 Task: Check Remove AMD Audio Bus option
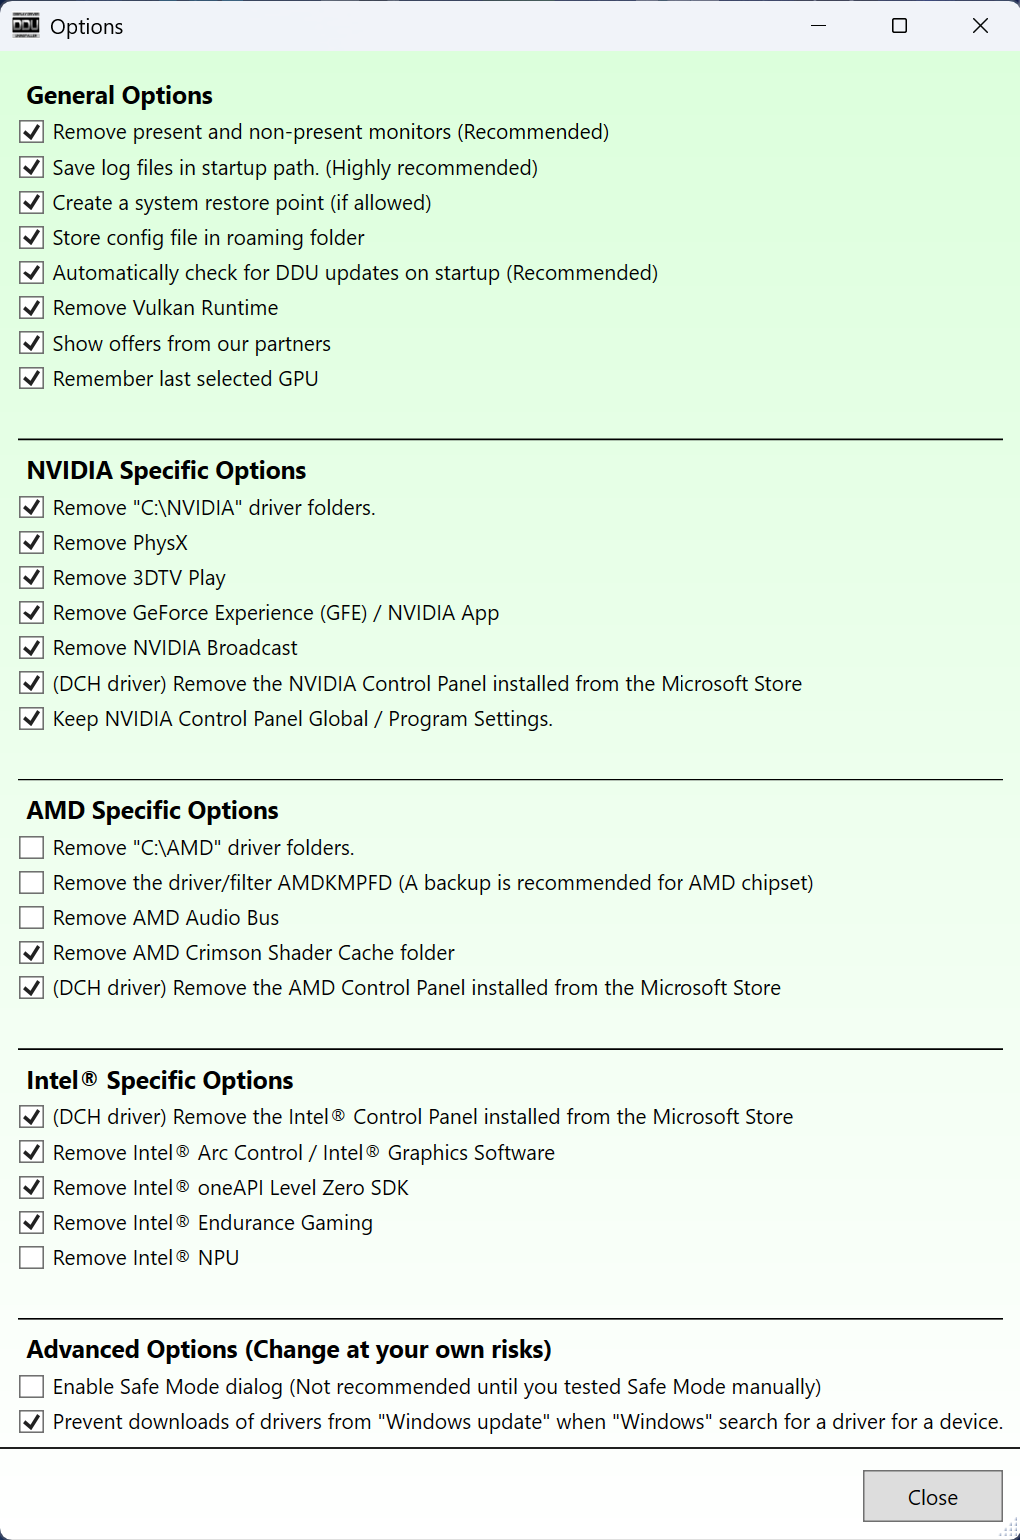click(x=32, y=918)
